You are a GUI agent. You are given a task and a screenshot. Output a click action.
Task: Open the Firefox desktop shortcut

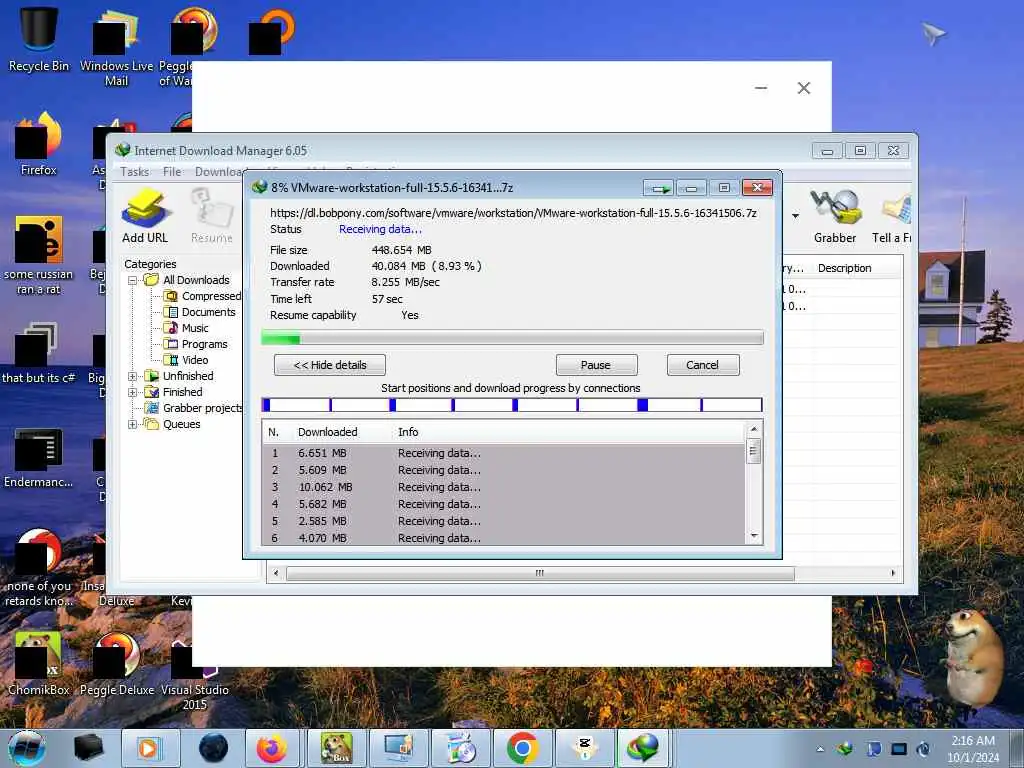point(39,144)
